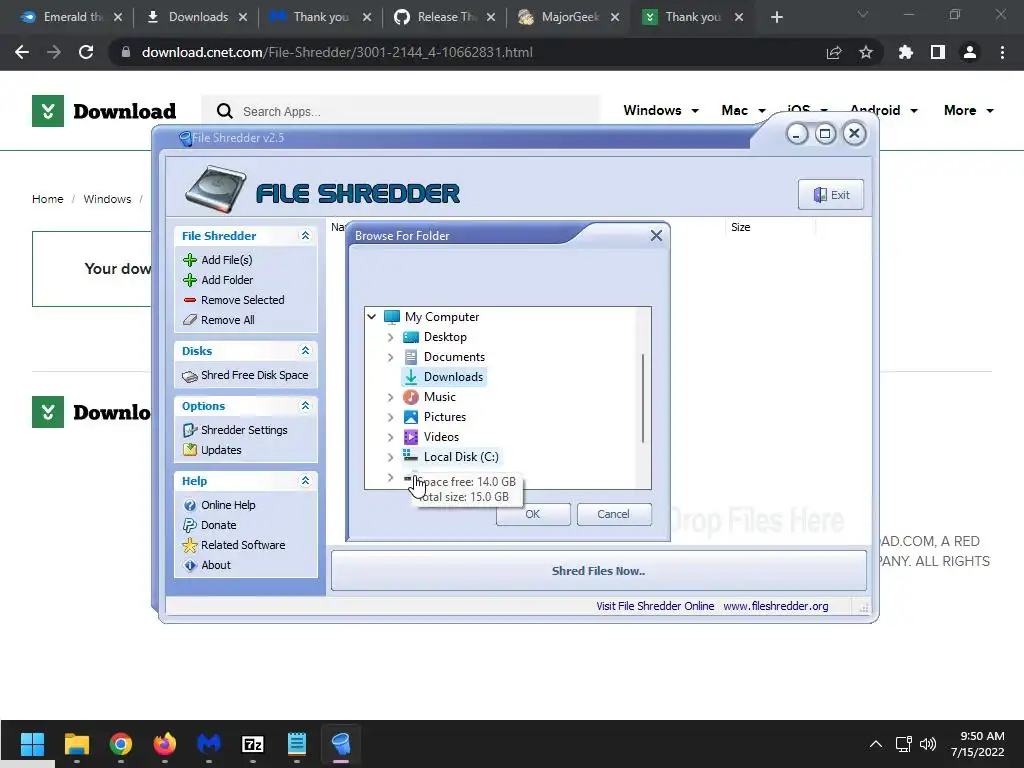
Task: Open the Chrome extensions puzzle icon
Action: coord(906,52)
